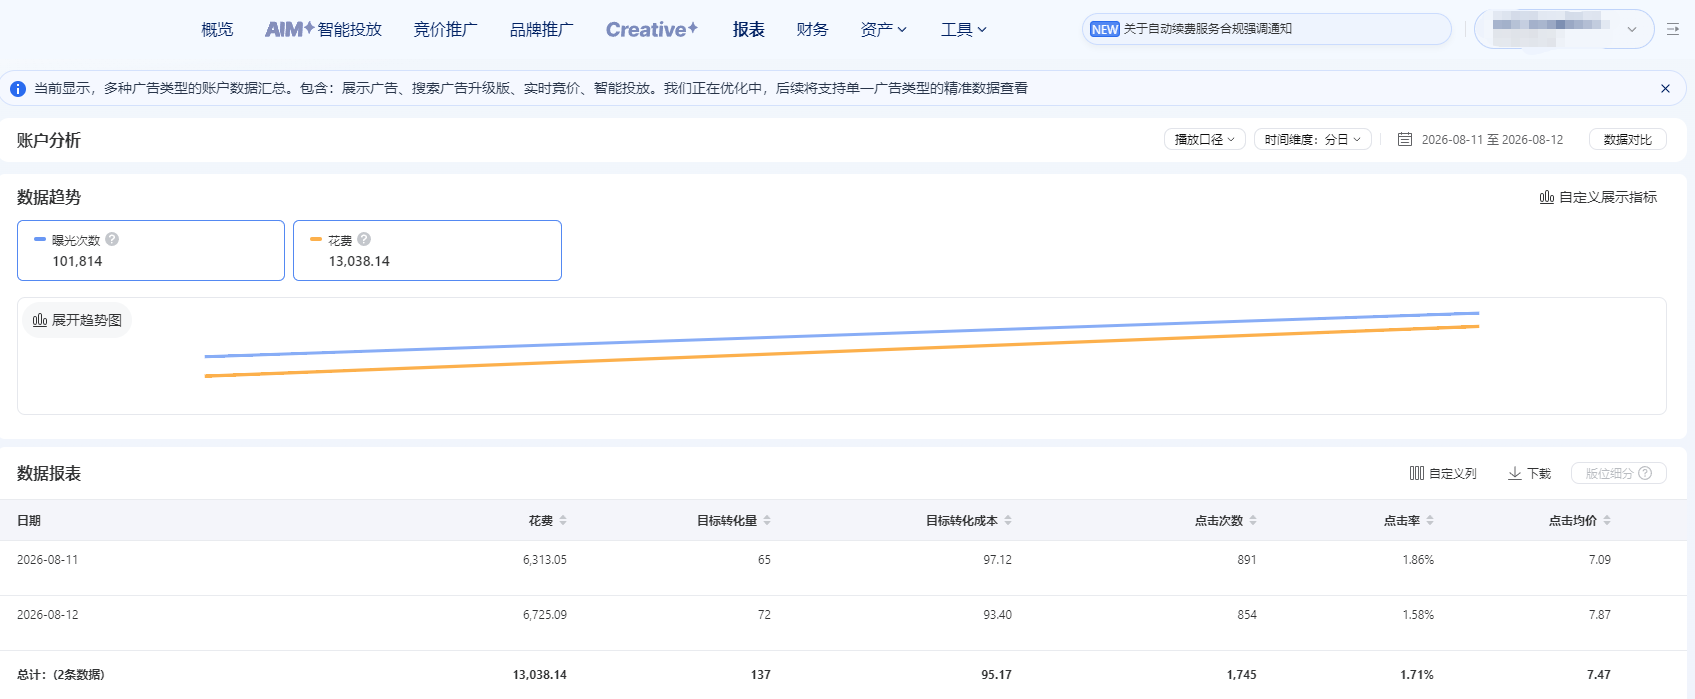Expand the 工具 tools dropdown
Viewport: 1695px width, 699px height.
(x=964, y=30)
